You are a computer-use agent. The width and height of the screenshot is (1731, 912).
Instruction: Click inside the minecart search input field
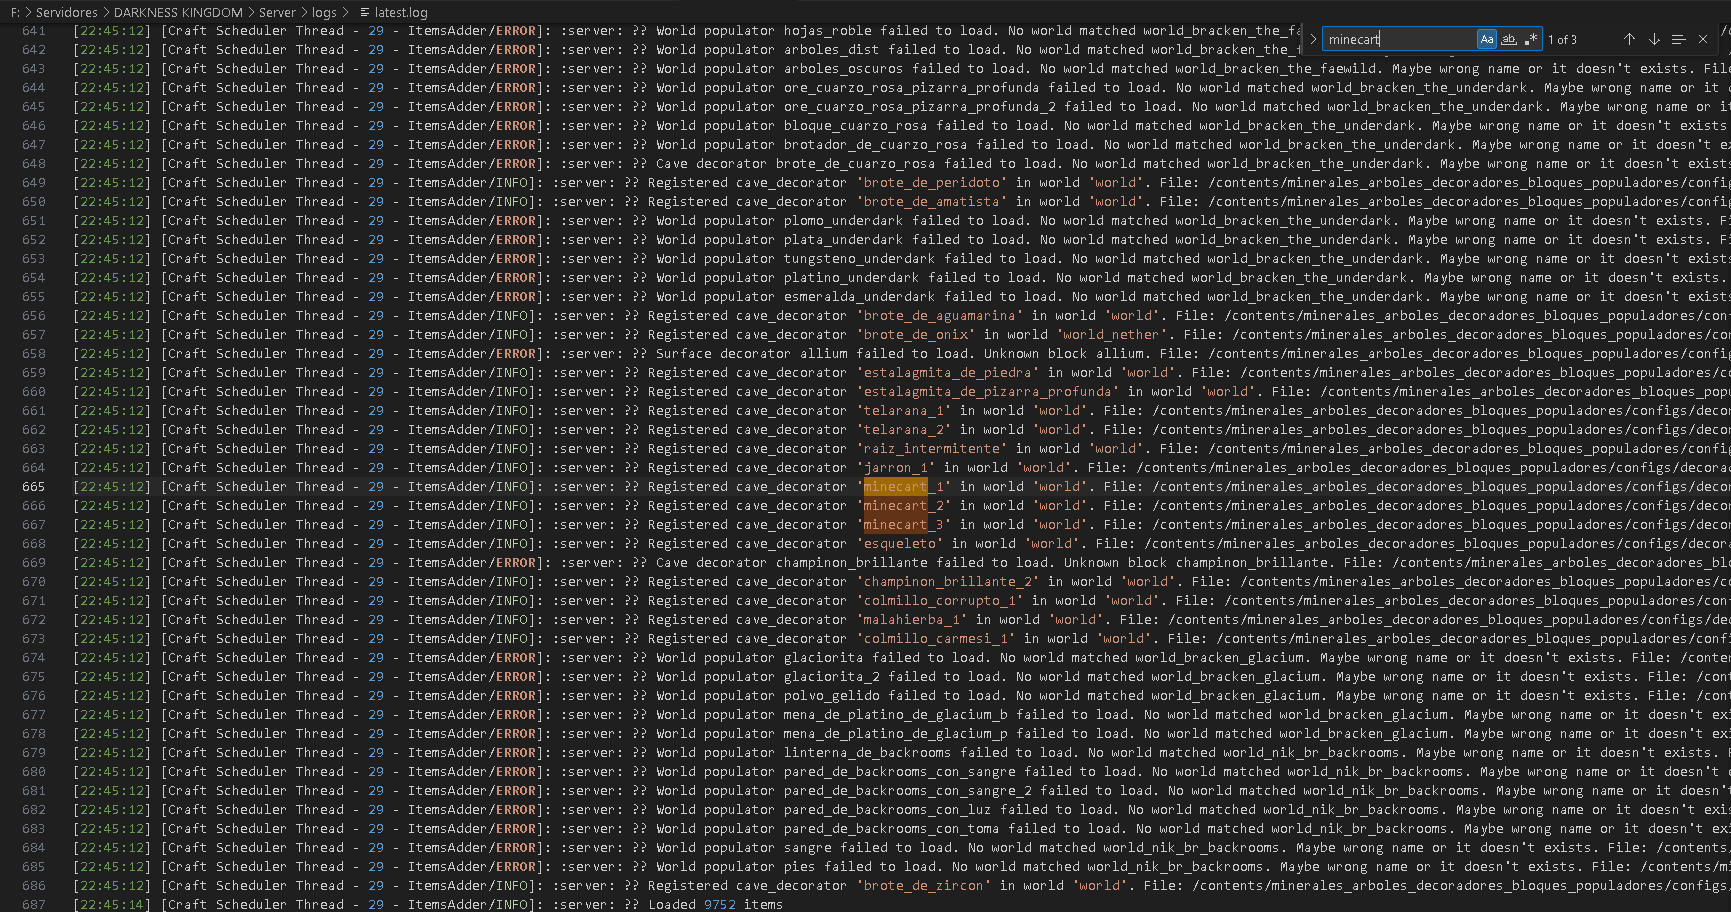(x=1400, y=38)
